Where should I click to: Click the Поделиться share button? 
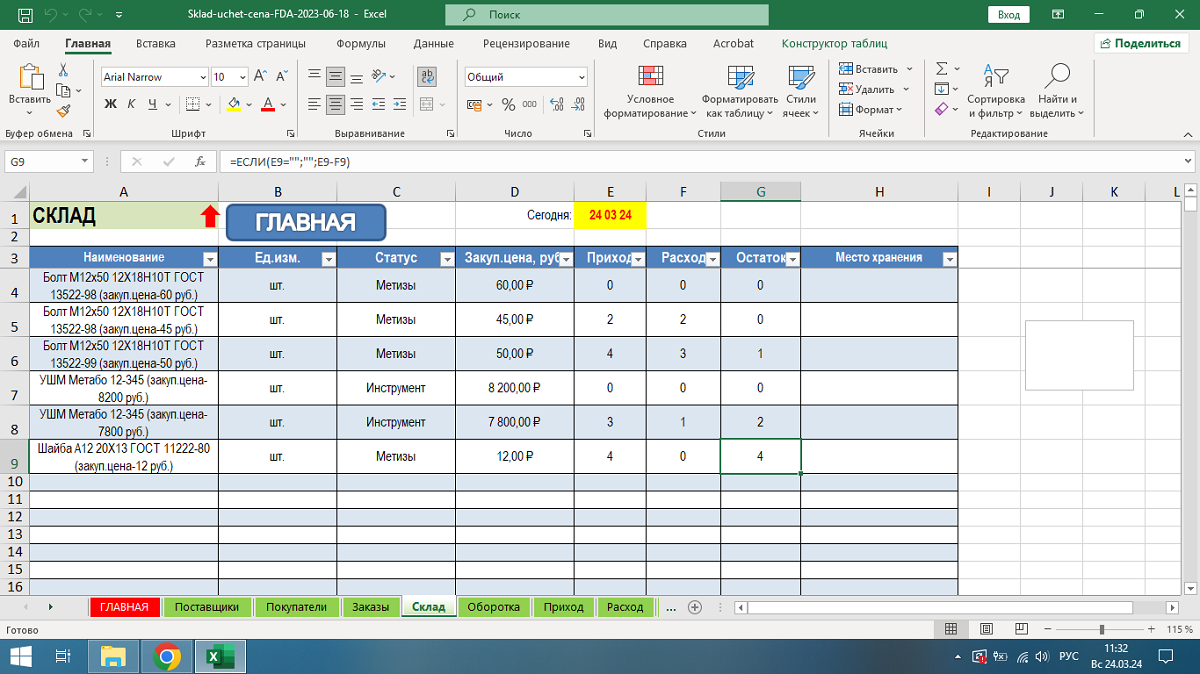[x=1140, y=43]
